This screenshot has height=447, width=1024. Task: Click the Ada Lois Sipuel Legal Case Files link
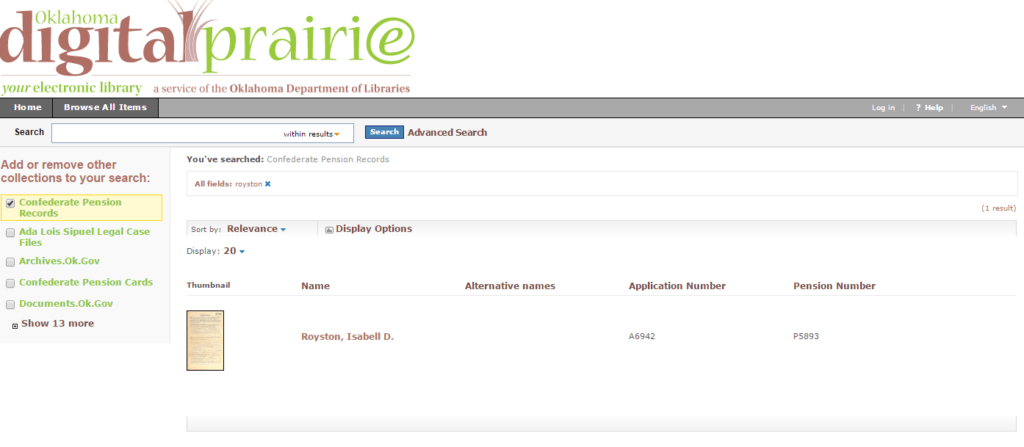coord(84,237)
